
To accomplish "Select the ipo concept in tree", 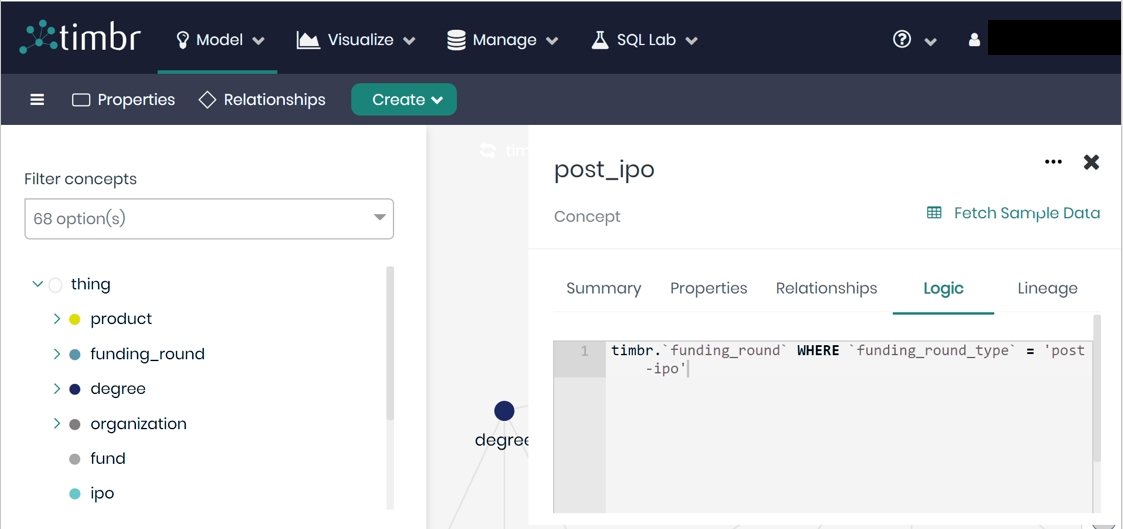I will click(102, 493).
